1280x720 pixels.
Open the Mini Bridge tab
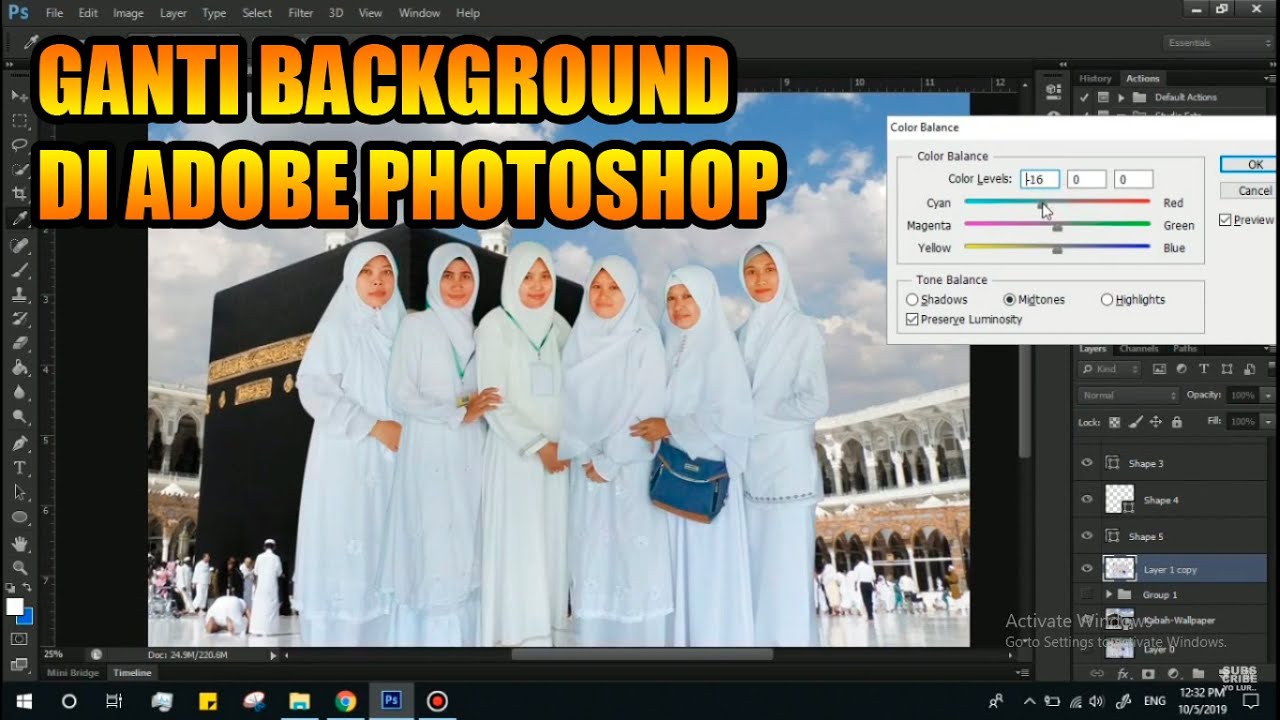click(75, 673)
